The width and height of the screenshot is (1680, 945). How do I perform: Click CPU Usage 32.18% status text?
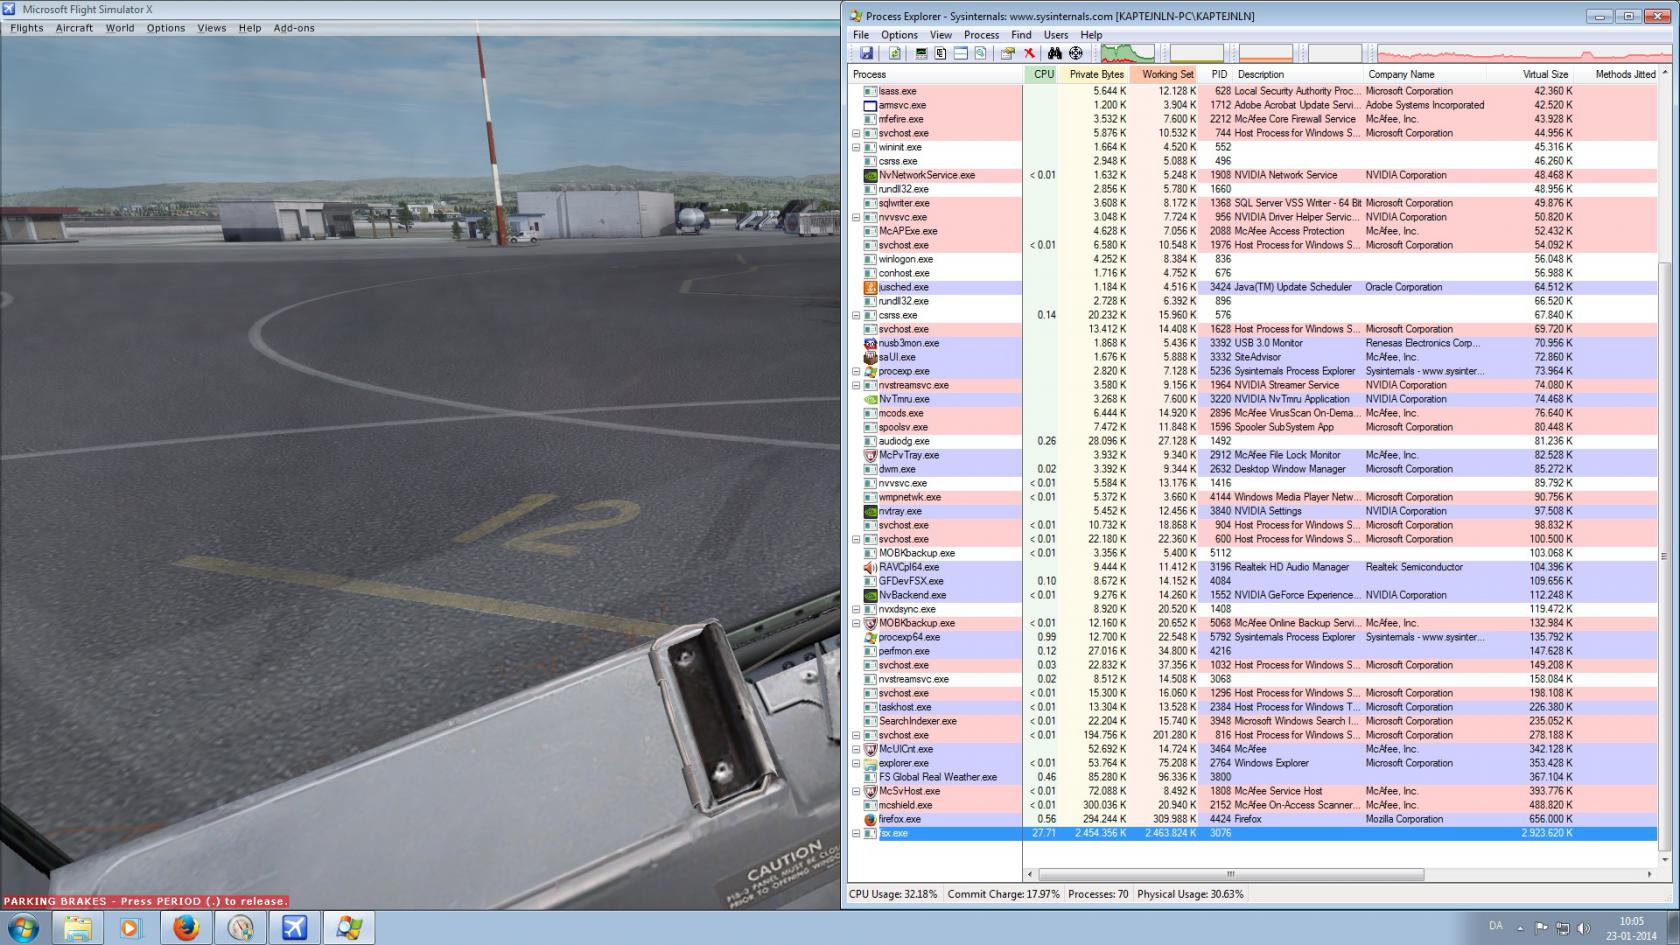pos(893,894)
